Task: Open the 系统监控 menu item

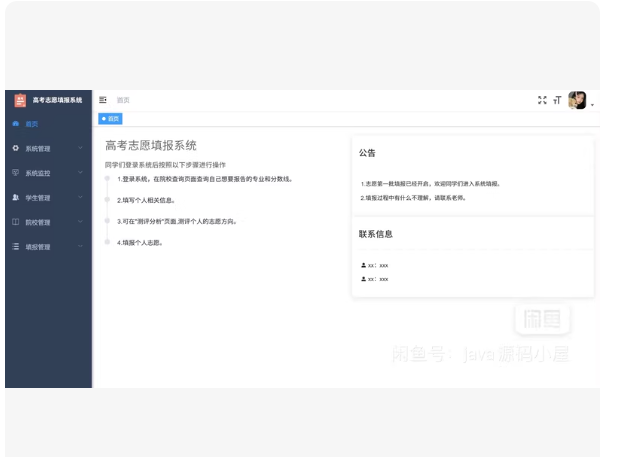Action: click(x=48, y=173)
